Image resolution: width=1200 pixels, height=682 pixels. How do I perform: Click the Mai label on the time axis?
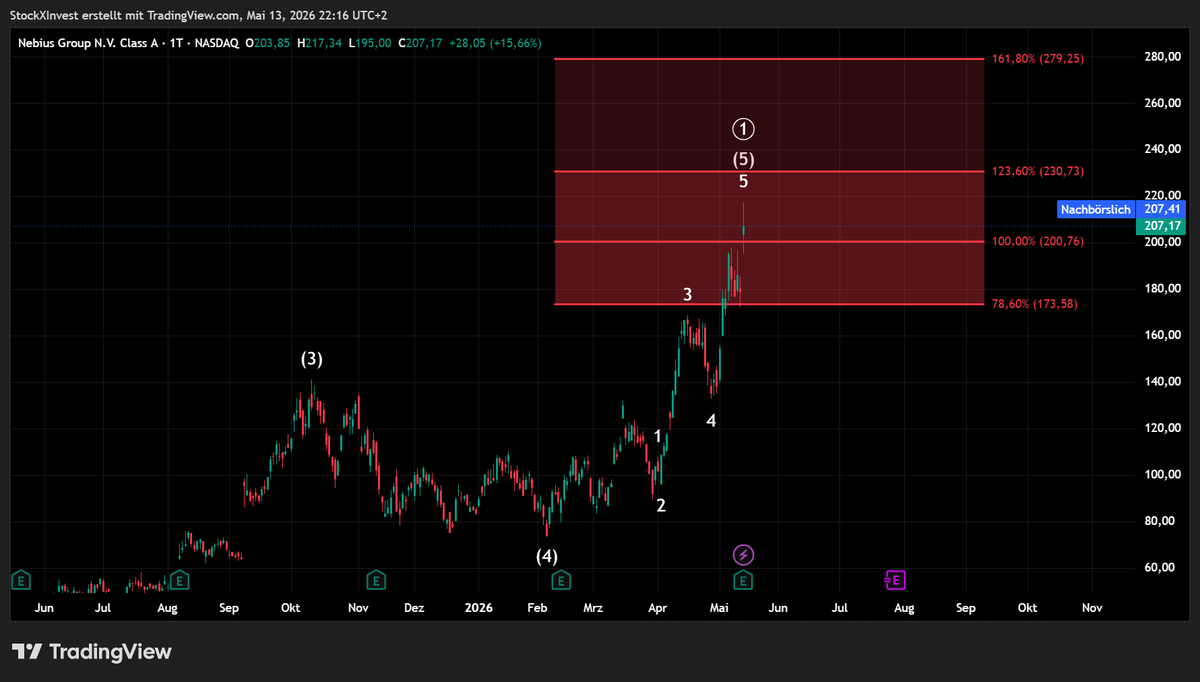[x=720, y=607]
